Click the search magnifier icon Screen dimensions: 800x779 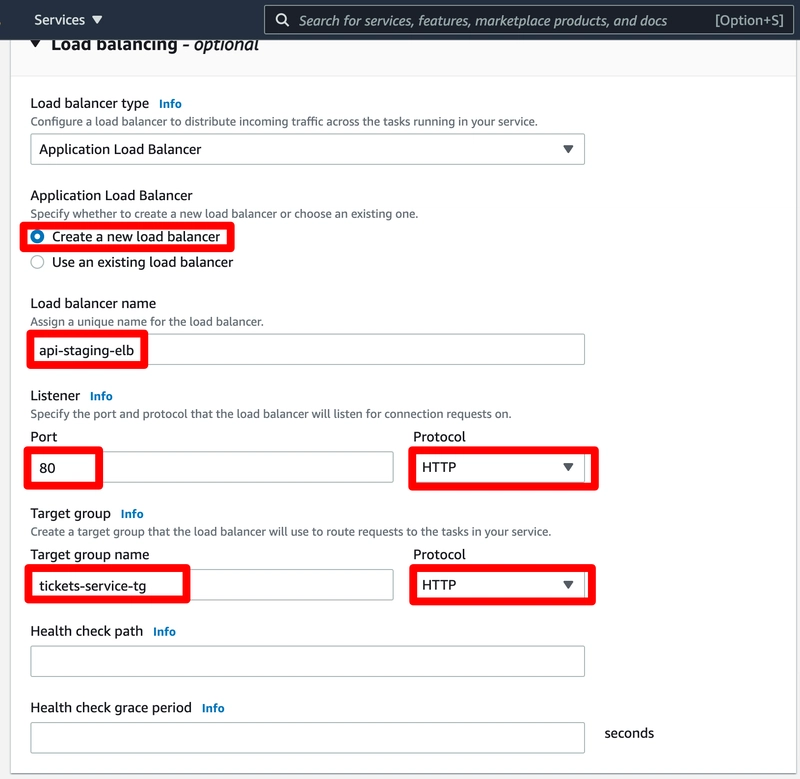click(x=282, y=20)
